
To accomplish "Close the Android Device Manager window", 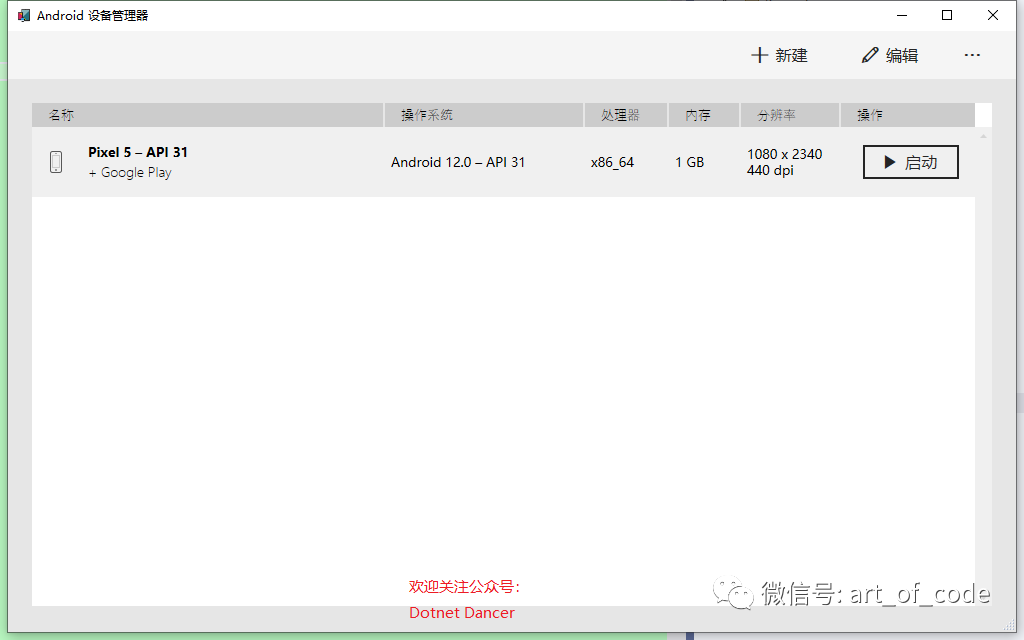I will [x=993, y=16].
